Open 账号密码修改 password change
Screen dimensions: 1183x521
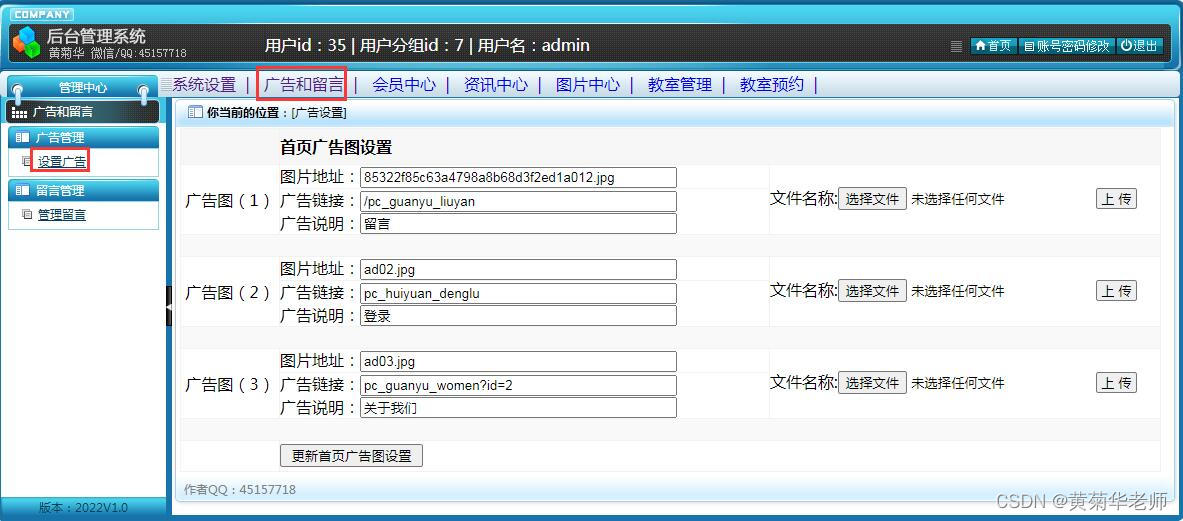(1066, 46)
